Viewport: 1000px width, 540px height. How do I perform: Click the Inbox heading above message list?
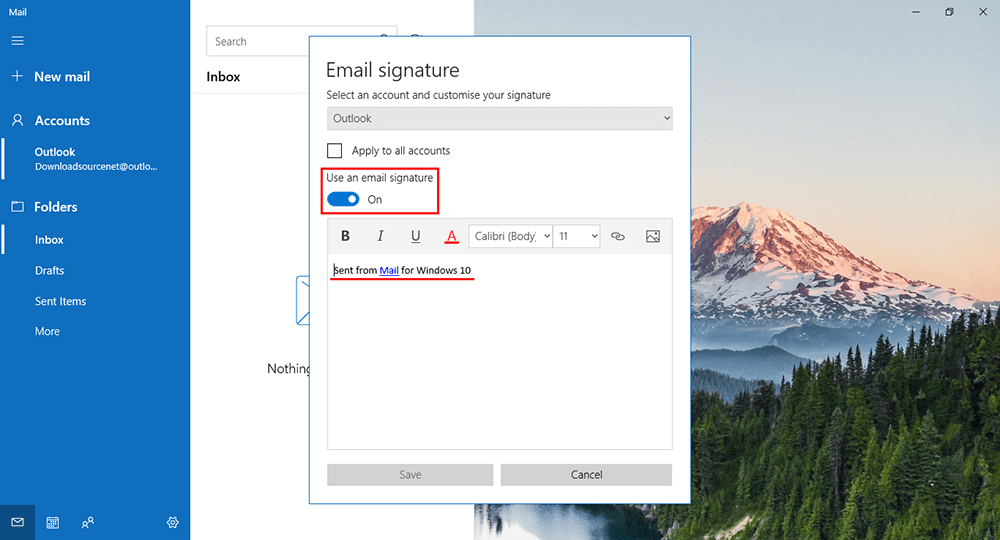click(x=223, y=77)
